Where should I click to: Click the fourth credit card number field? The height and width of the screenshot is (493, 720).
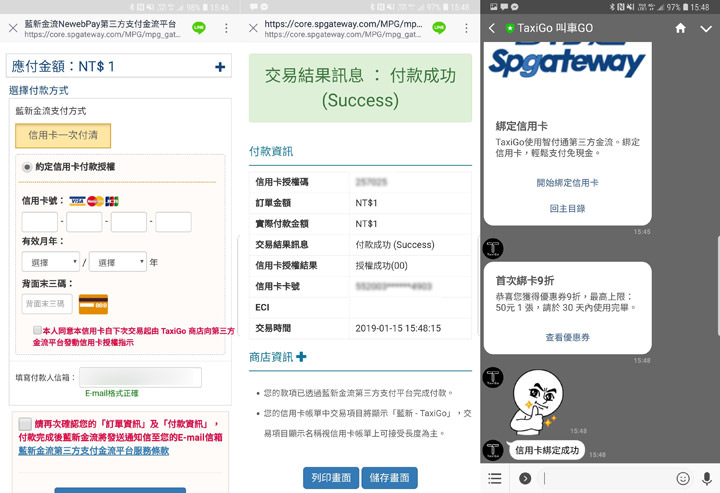(174, 222)
